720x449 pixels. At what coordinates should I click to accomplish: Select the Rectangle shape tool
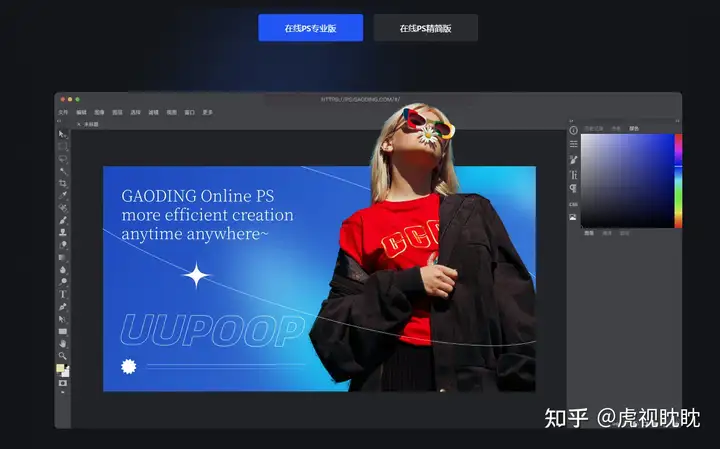[x=62, y=331]
